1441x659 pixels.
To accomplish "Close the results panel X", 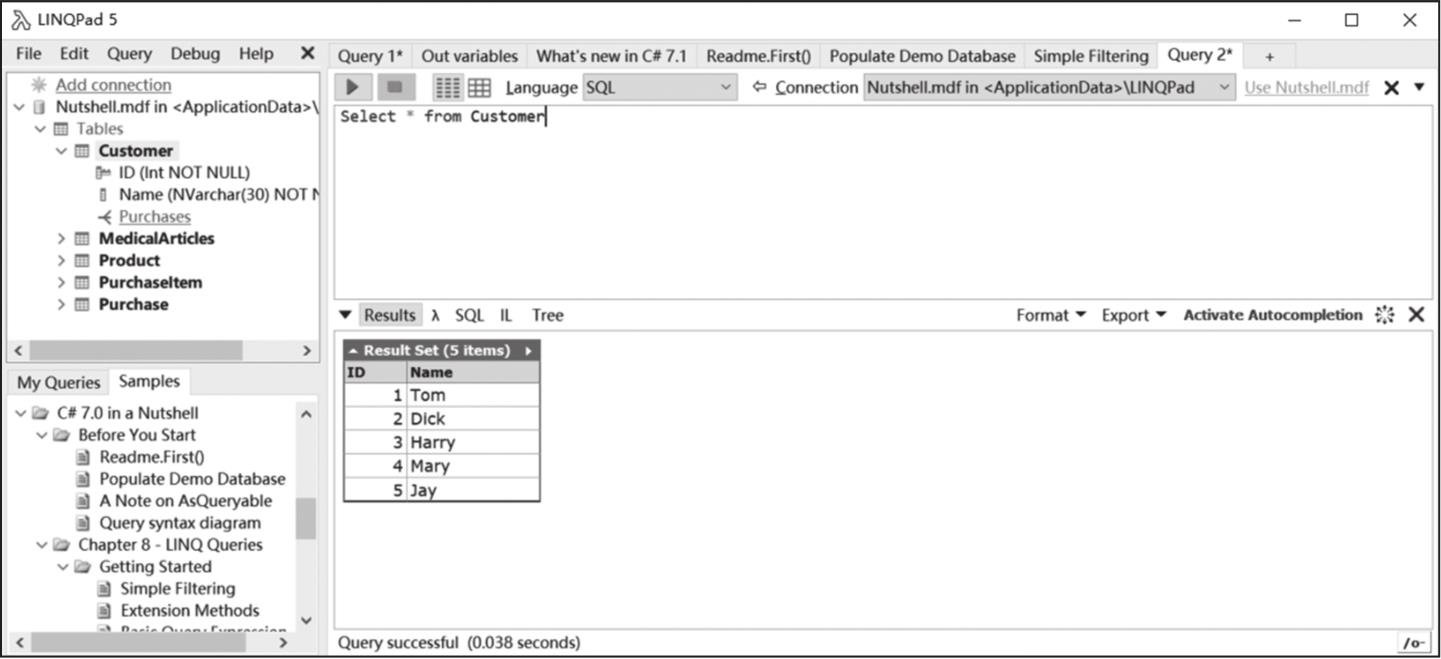I will click(1416, 315).
